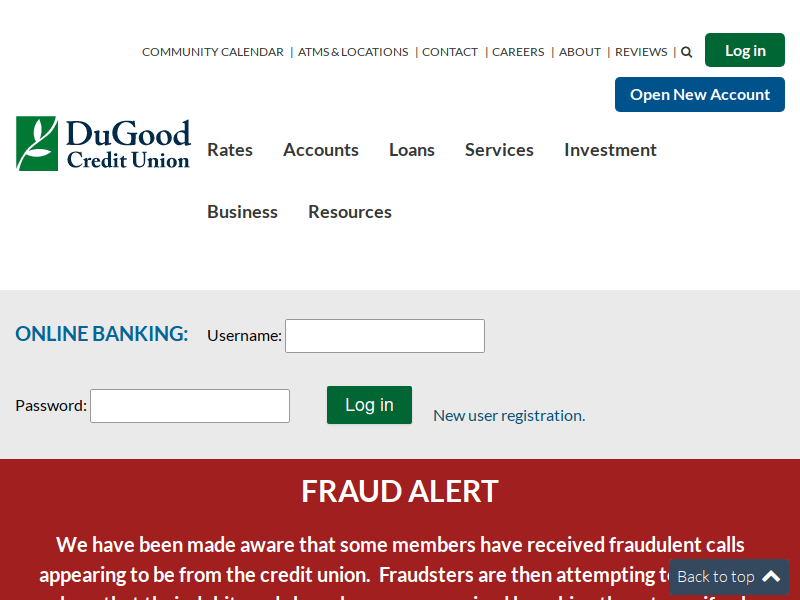Screen dimensions: 800x600
Task: Follow the New user registration link
Action: pyautogui.click(x=509, y=416)
